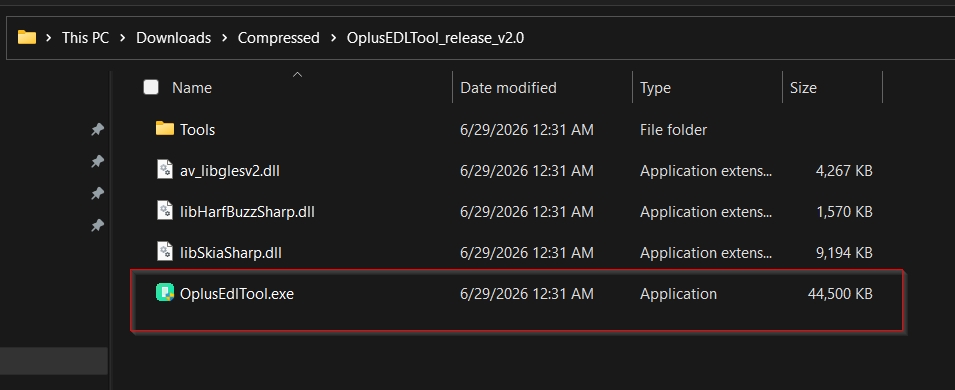Screen dimensions: 955x390
Task: Sort by the Name column header
Action: tap(192, 88)
